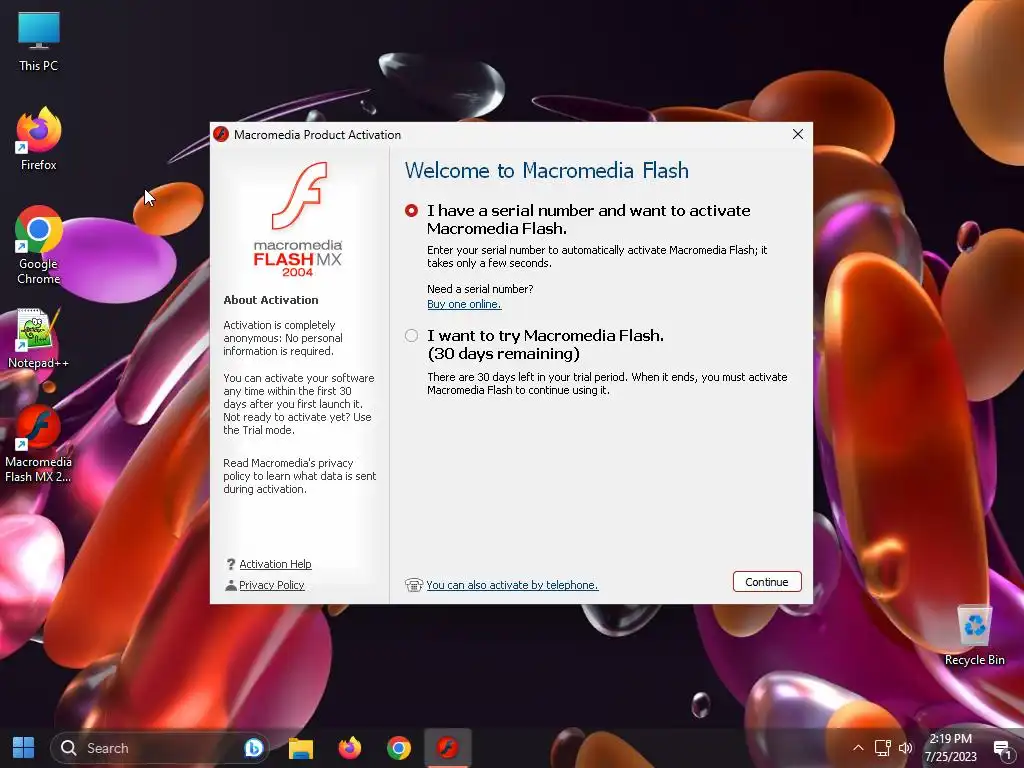
Task: Click the taskbar Search box
Action: pyautogui.click(x=160, y=748)
